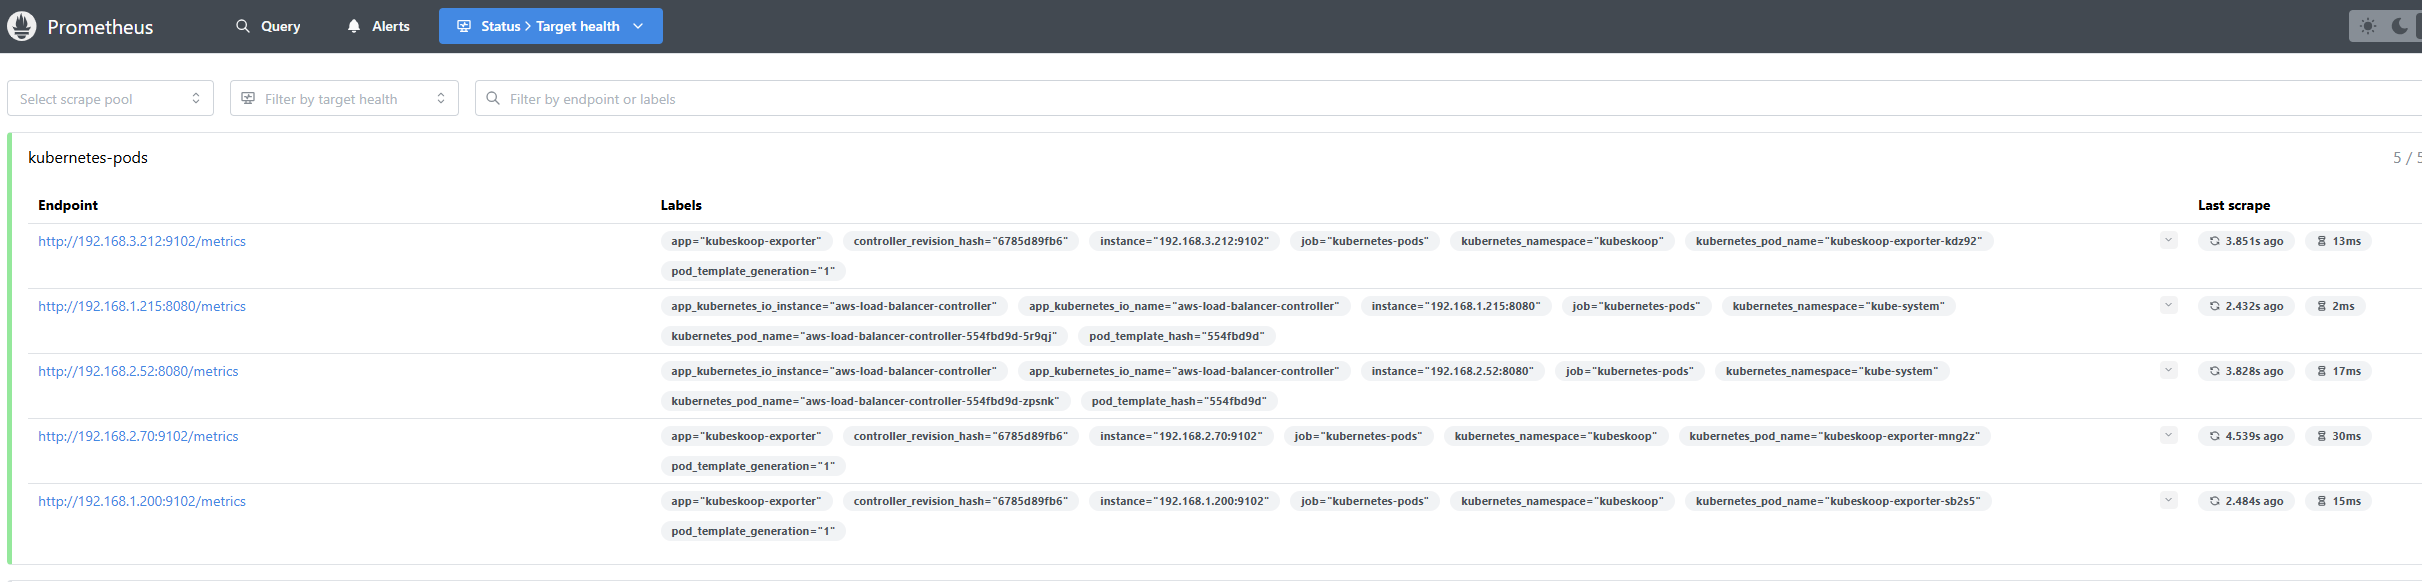Screen dimensions: 2422x582
Task: Open endpoint http://192.168.2.70:9102/metrics
Action: coord(138,436)
